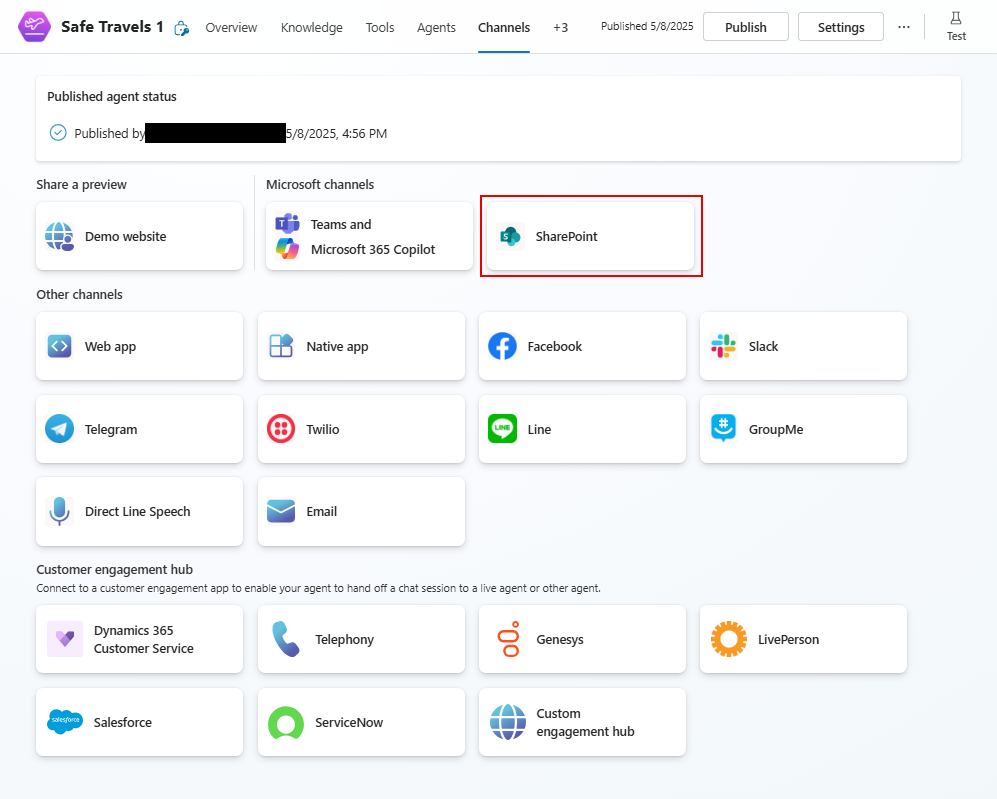Screen dimensions: 997x799
Task: Open the Test panel flask icon
Action: coord(956,19)
